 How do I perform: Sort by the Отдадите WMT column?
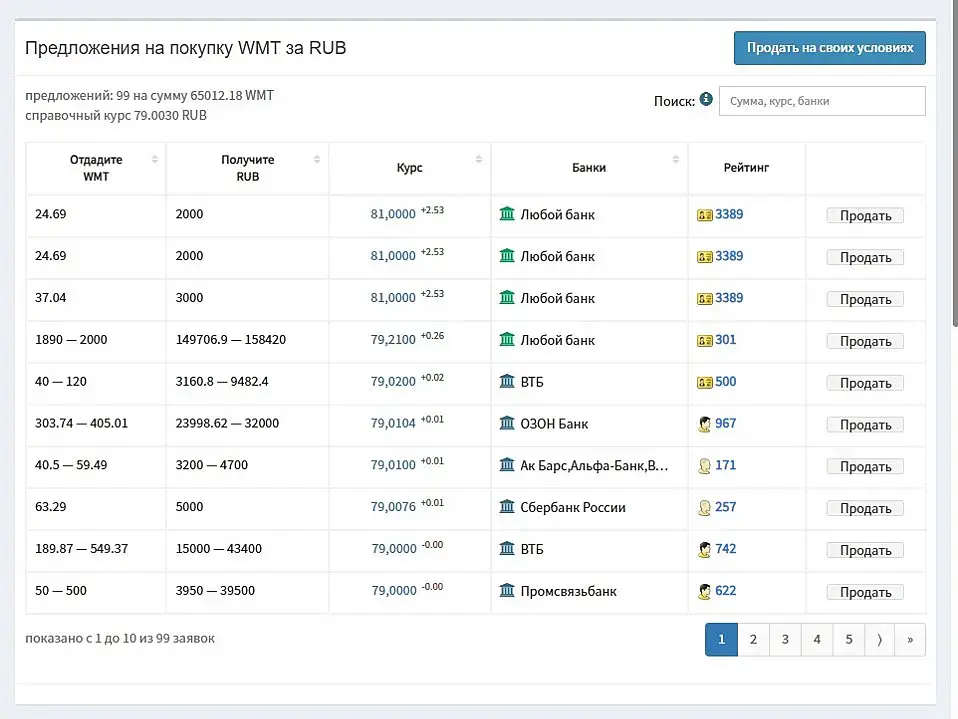[x=96, y=168]
